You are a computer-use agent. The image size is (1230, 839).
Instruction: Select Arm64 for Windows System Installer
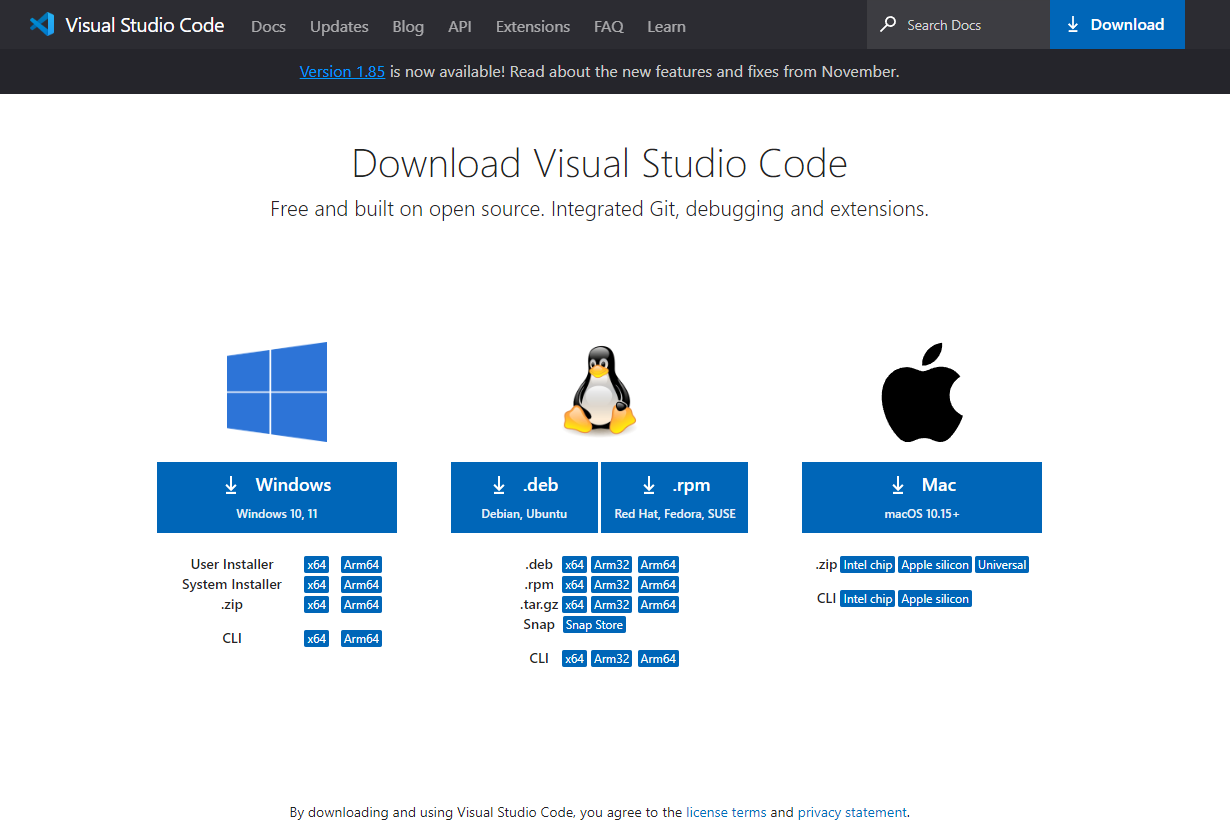(361, 585)
